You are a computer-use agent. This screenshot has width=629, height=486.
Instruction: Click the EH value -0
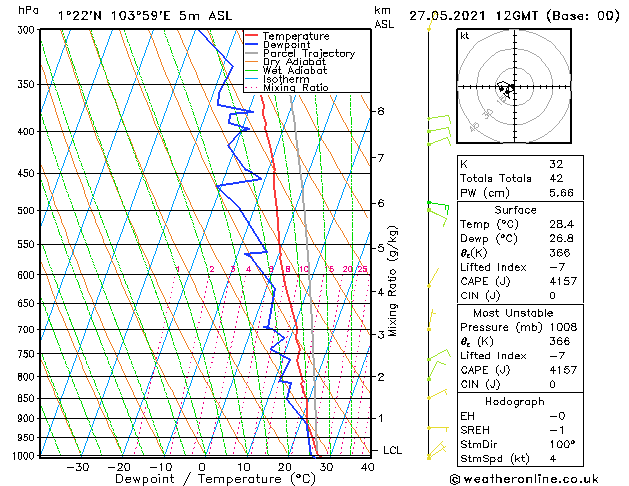557,416
